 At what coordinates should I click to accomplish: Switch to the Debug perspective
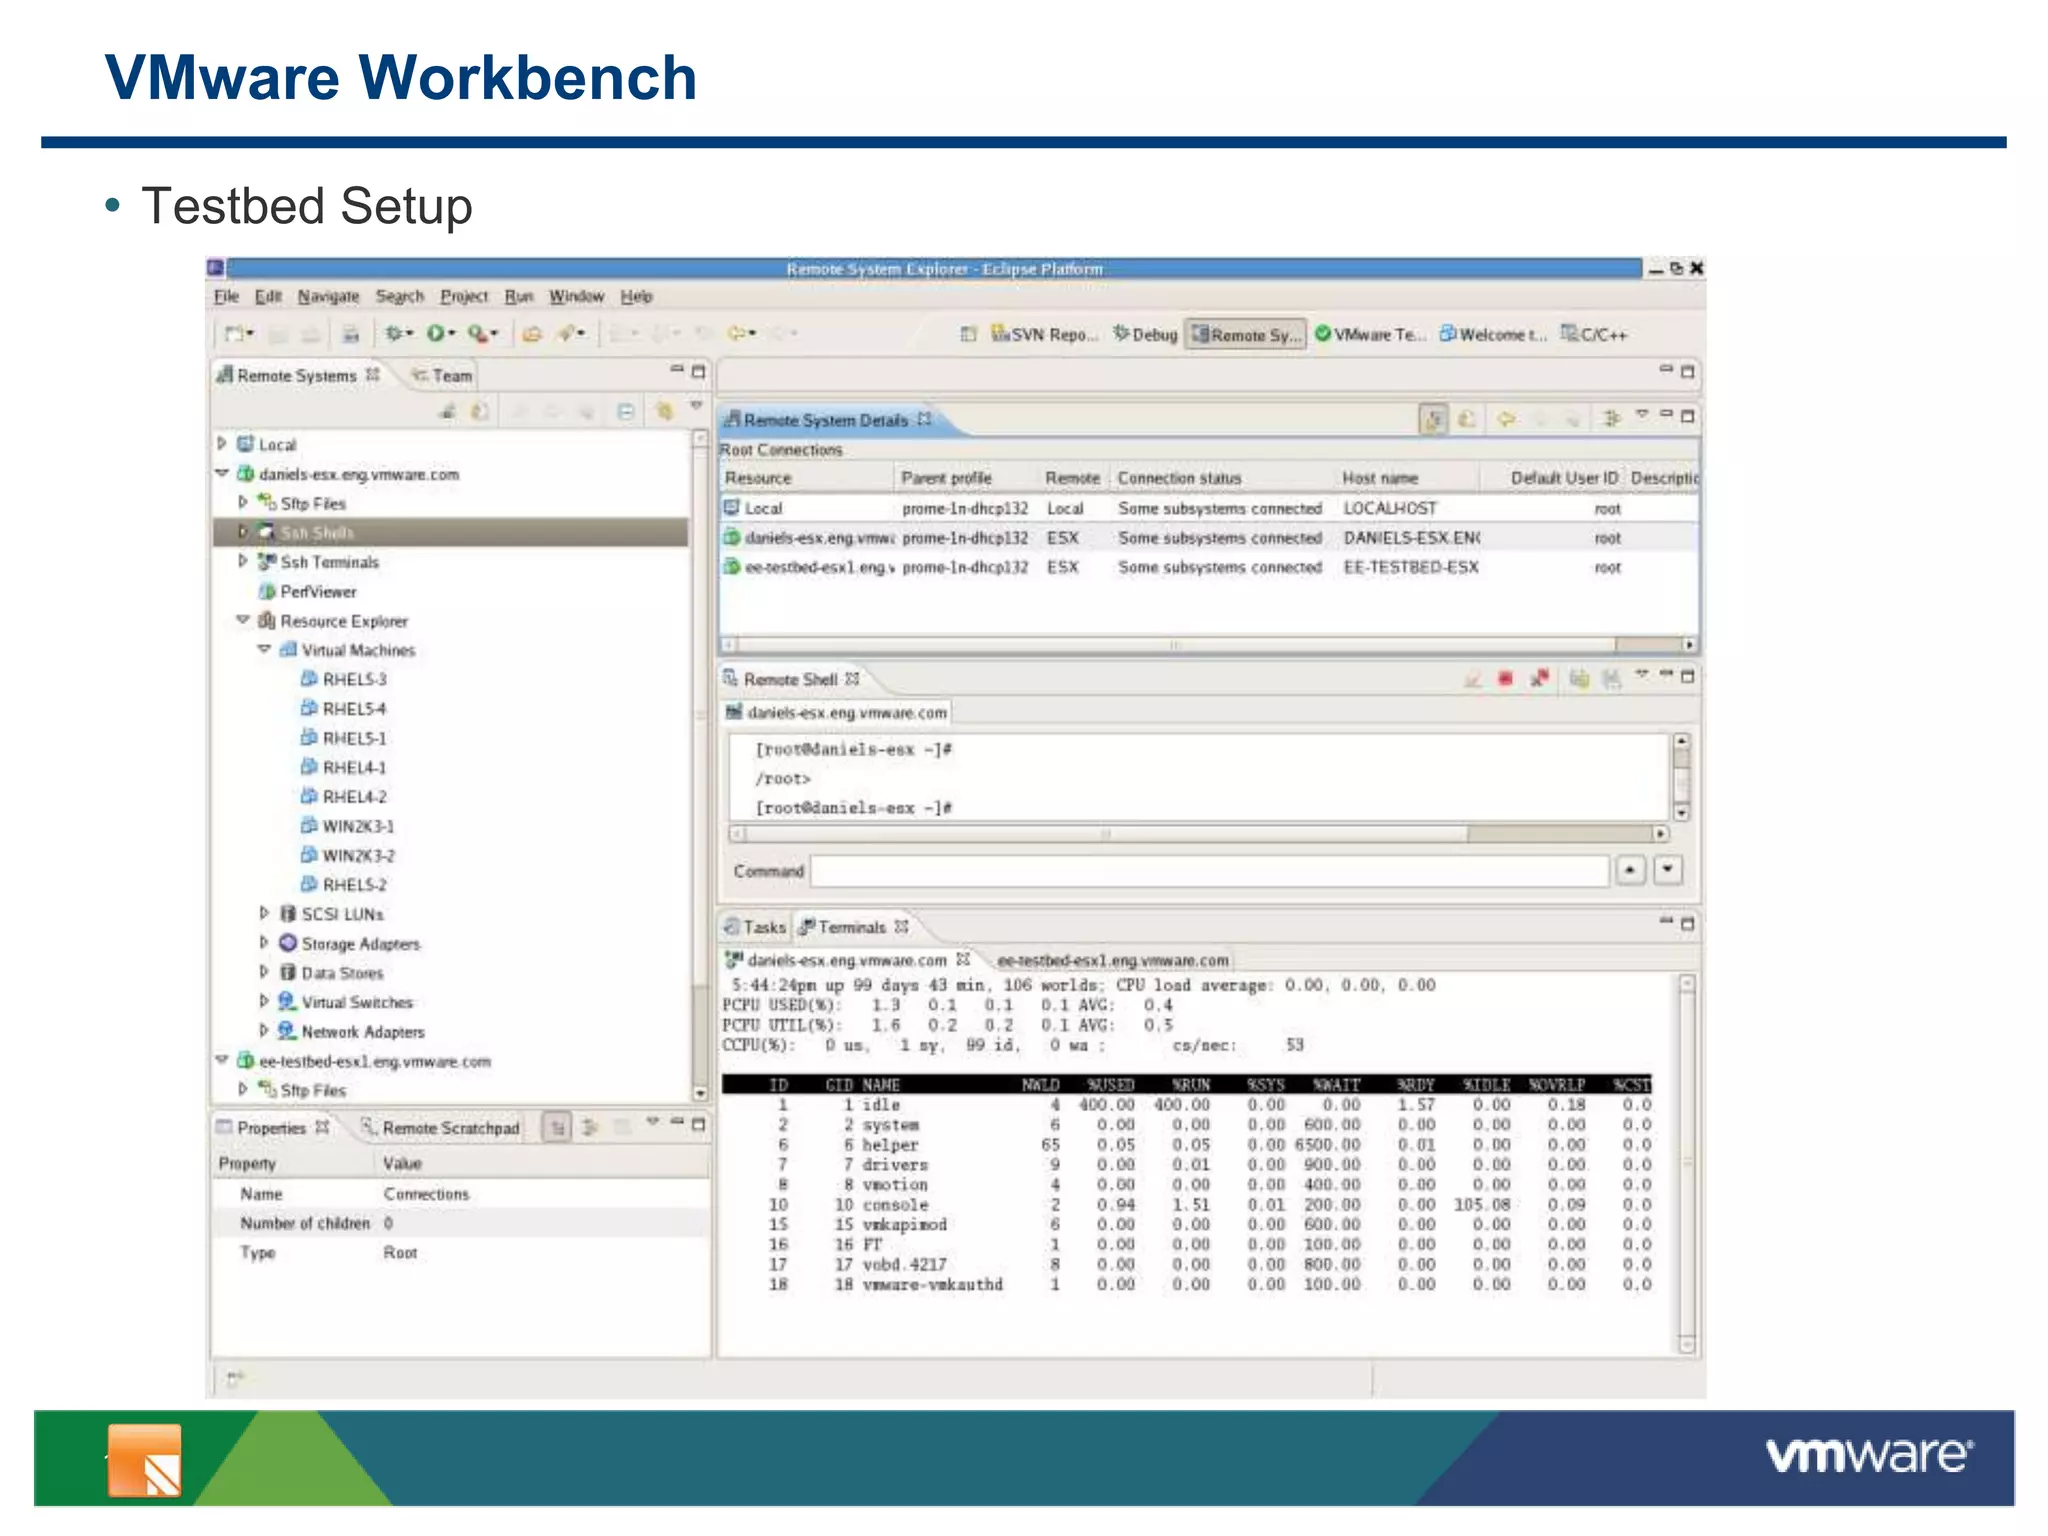click(1145, 334)
